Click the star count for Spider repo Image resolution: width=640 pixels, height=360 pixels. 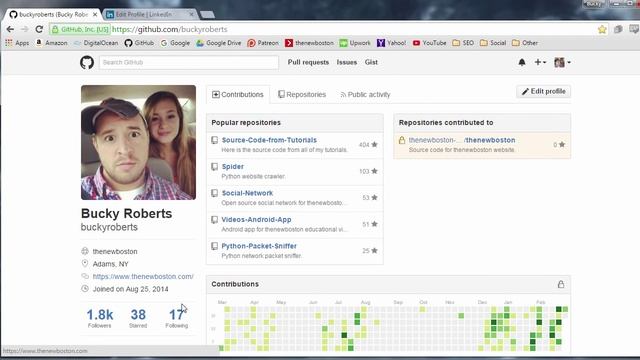coord(368,171)
